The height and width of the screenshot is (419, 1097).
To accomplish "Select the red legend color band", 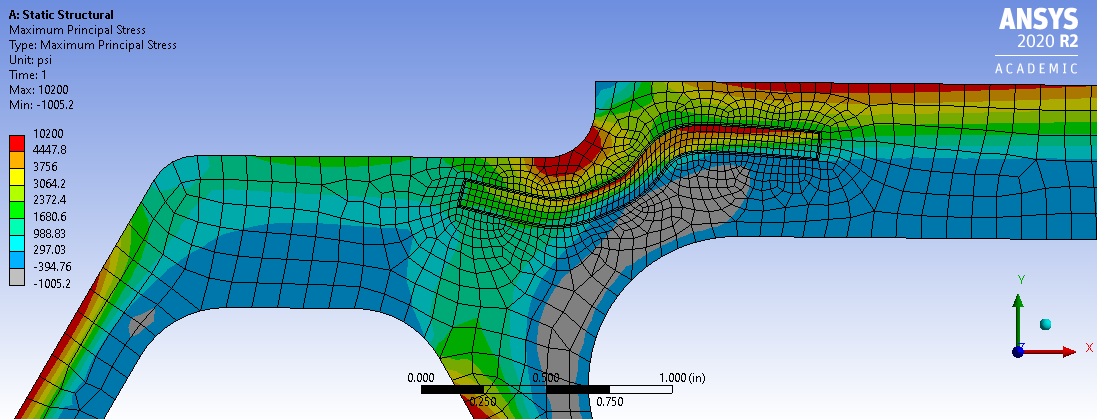I will tap(17, 142).
